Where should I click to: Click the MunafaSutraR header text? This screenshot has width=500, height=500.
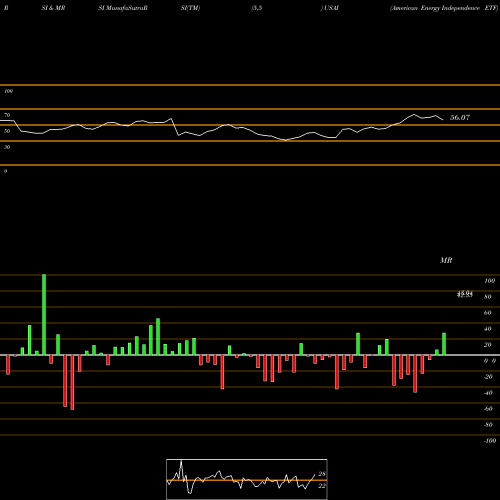click(126, 8)
